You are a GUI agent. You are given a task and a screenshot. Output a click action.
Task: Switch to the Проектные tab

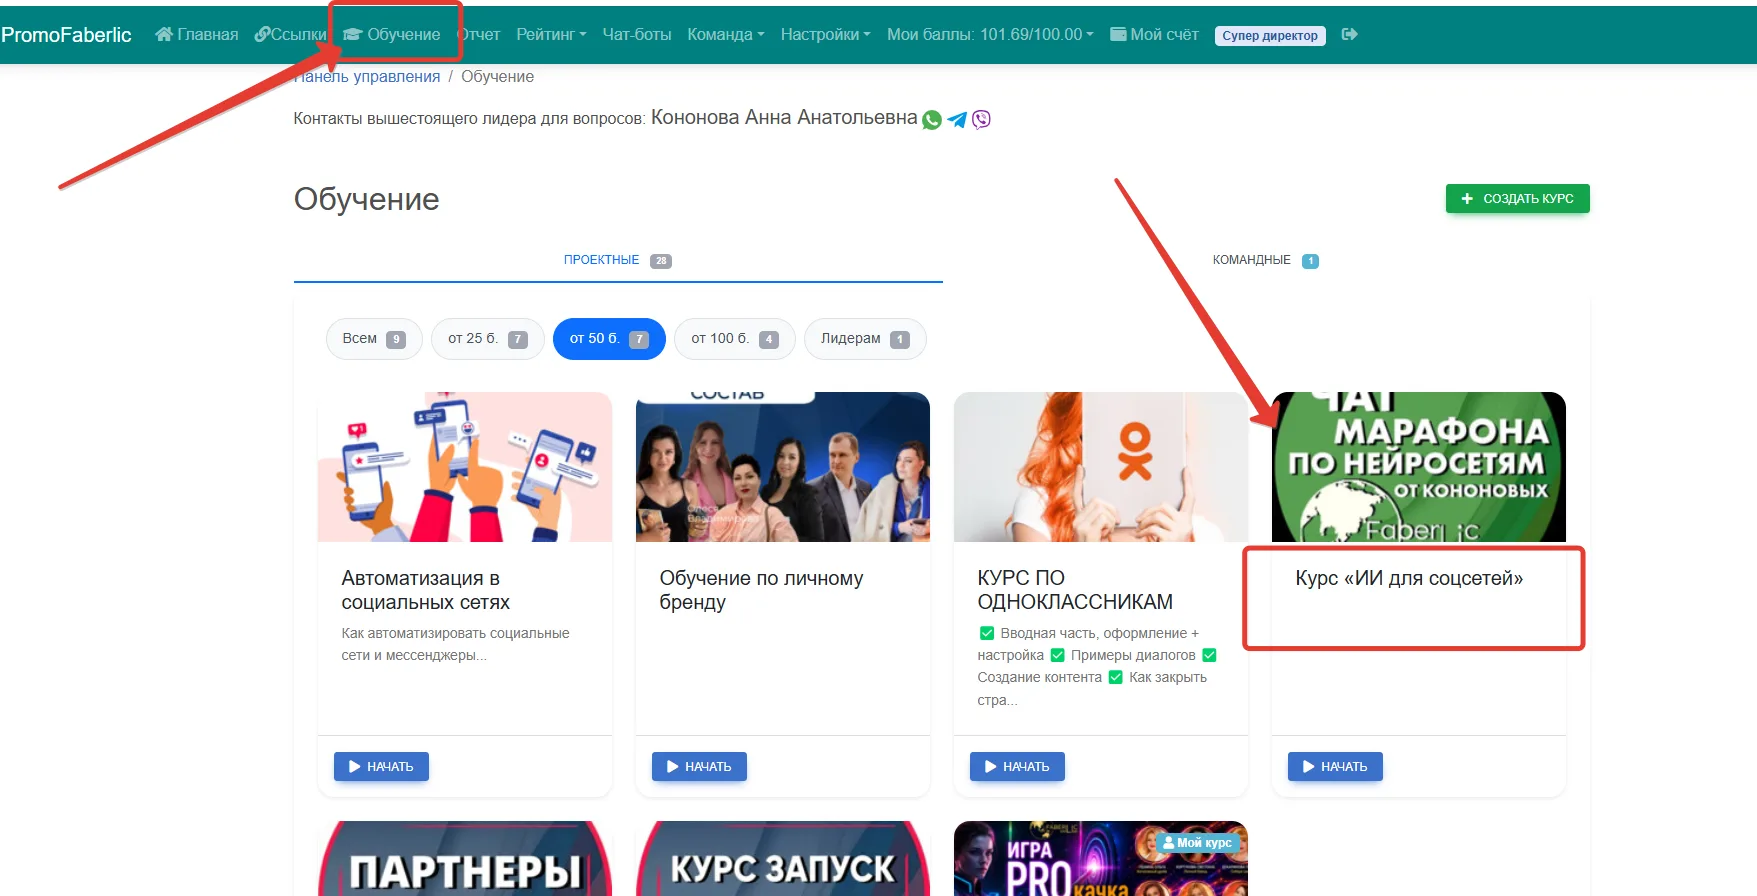pyautogui.click(x=618, y=260)
